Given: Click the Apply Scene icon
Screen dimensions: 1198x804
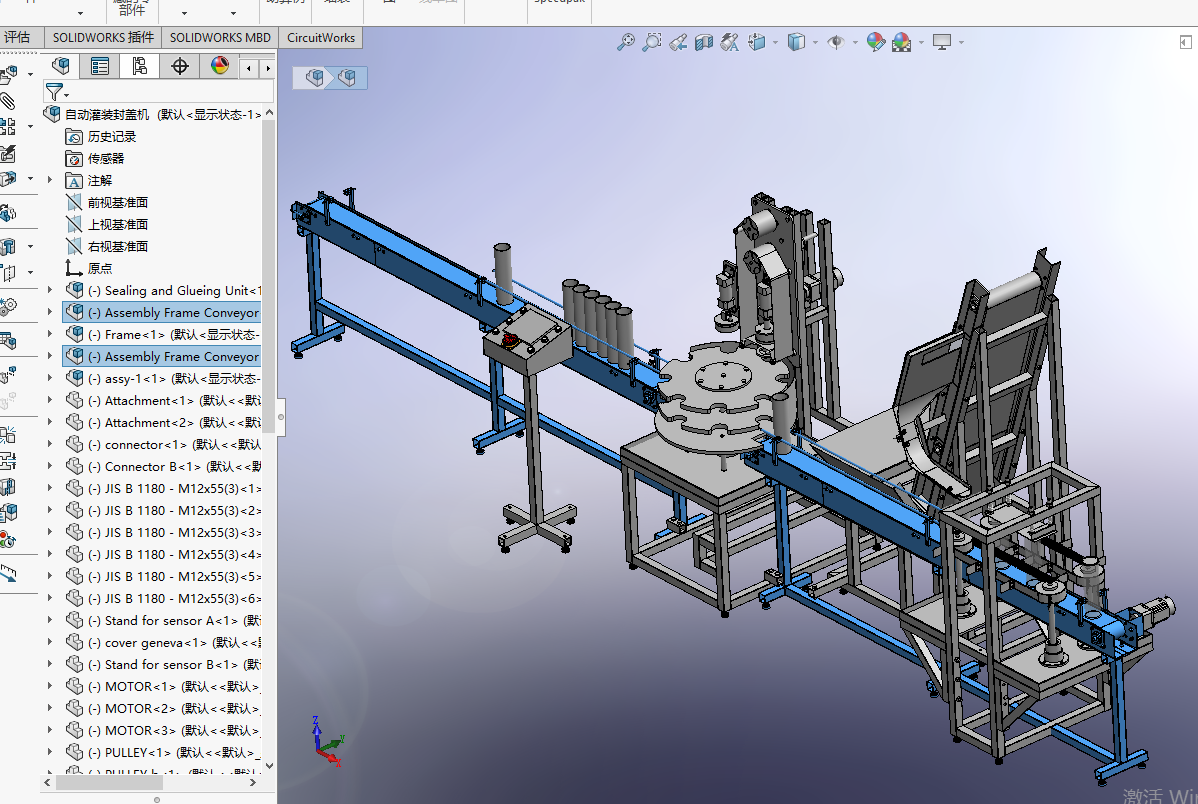Looking at the screenshot, I should (902, 42).
